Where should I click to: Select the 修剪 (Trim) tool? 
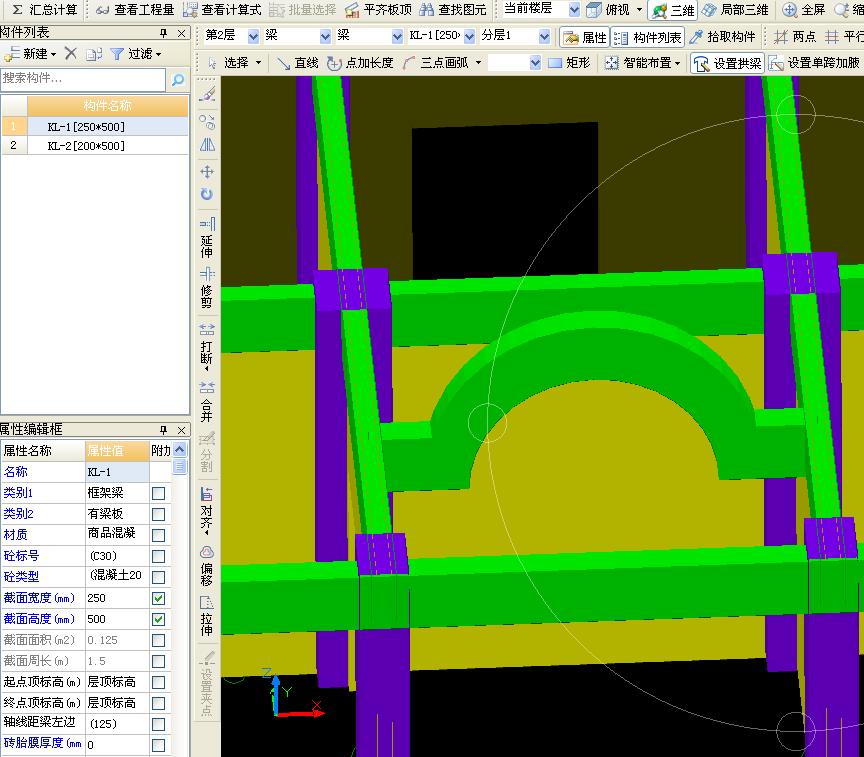pos(207,286)
